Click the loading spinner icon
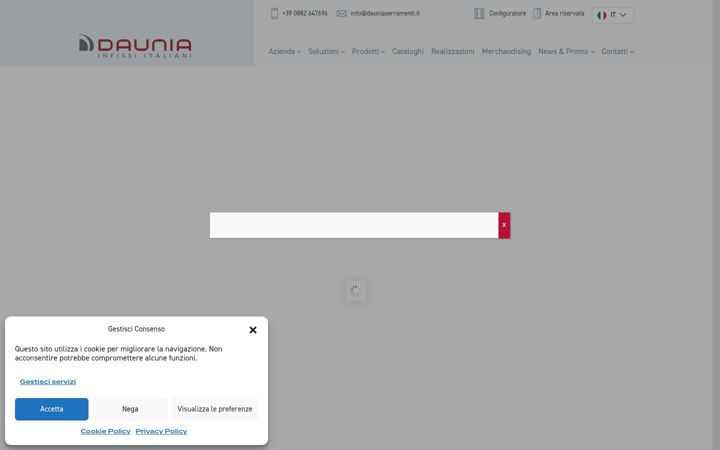Screen dimensions: 720x450 [x=355, y=291]
